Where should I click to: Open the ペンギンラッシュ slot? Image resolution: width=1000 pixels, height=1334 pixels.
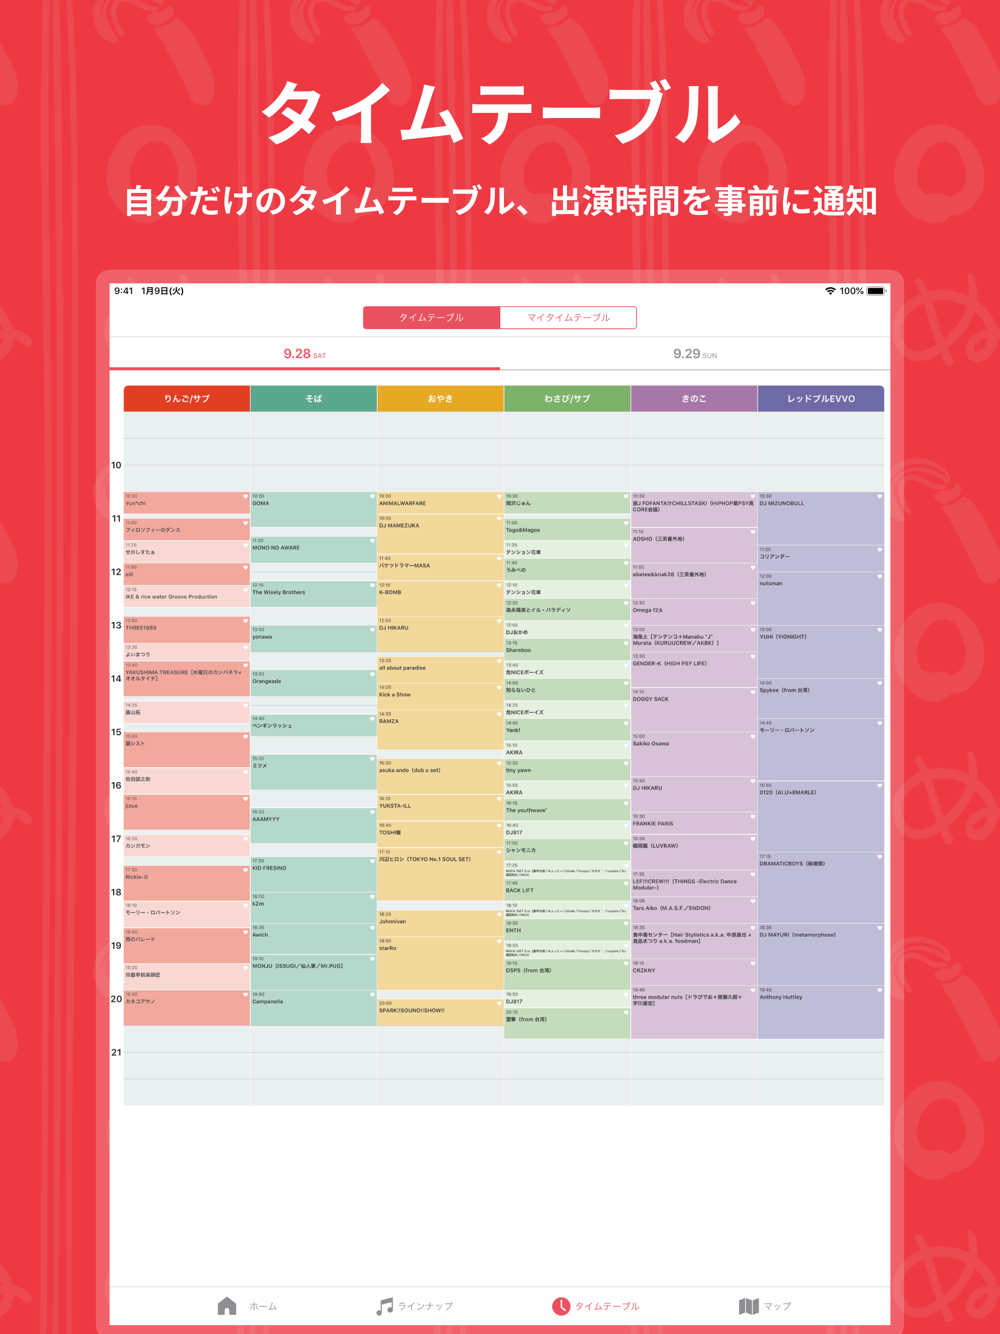(x=314, y=724)
